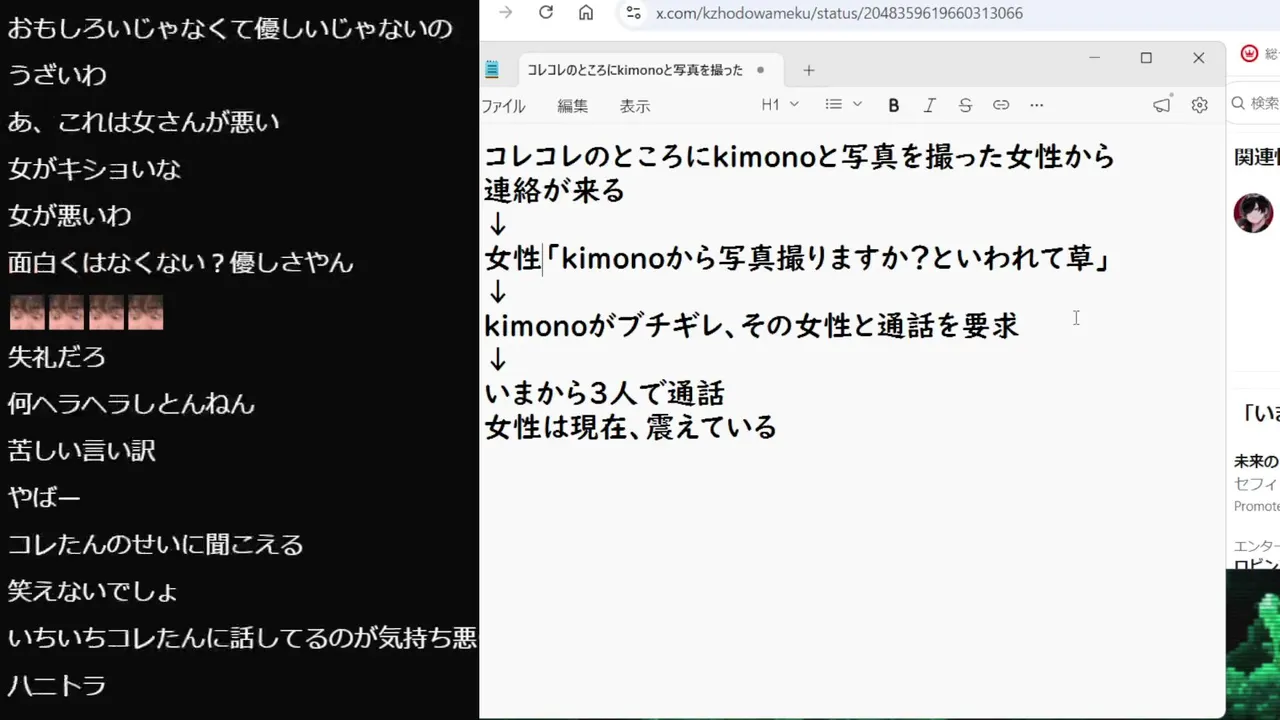Click the chat comment '何ヘラヘラしとんねん'
1280x720 pixels.
tap(131, 404)
